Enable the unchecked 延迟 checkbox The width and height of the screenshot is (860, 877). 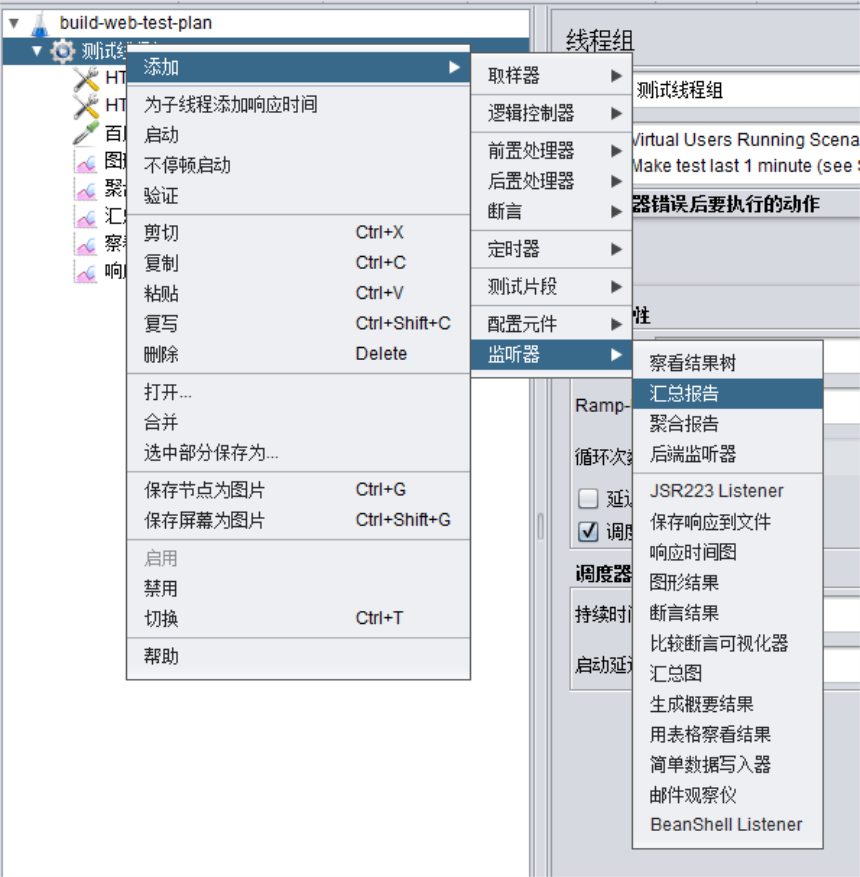(x=589, y=499)
